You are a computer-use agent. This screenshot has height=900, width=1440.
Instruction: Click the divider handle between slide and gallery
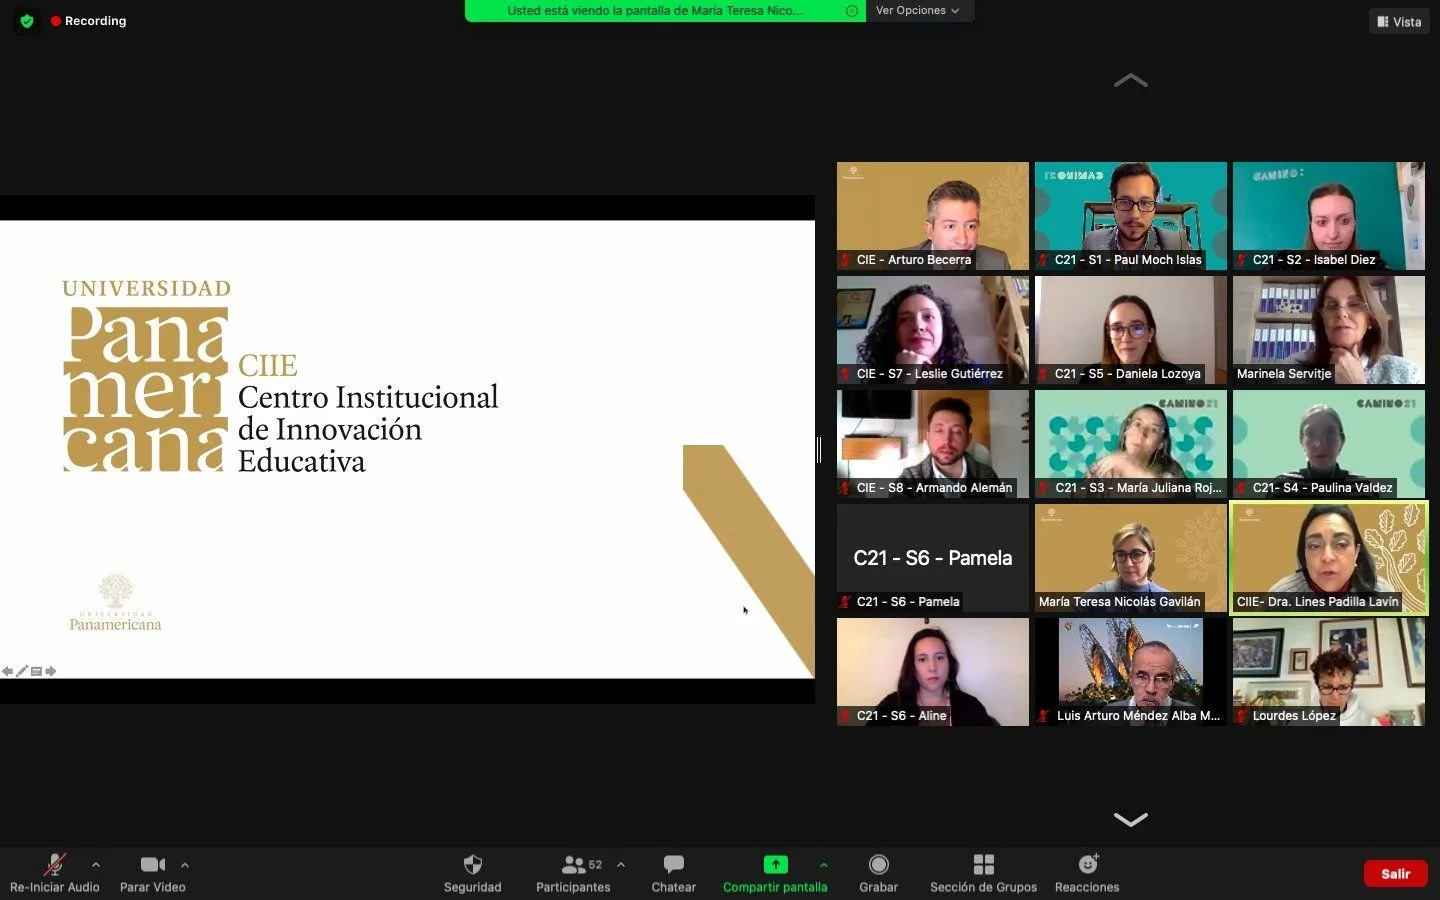click(819, 450)
